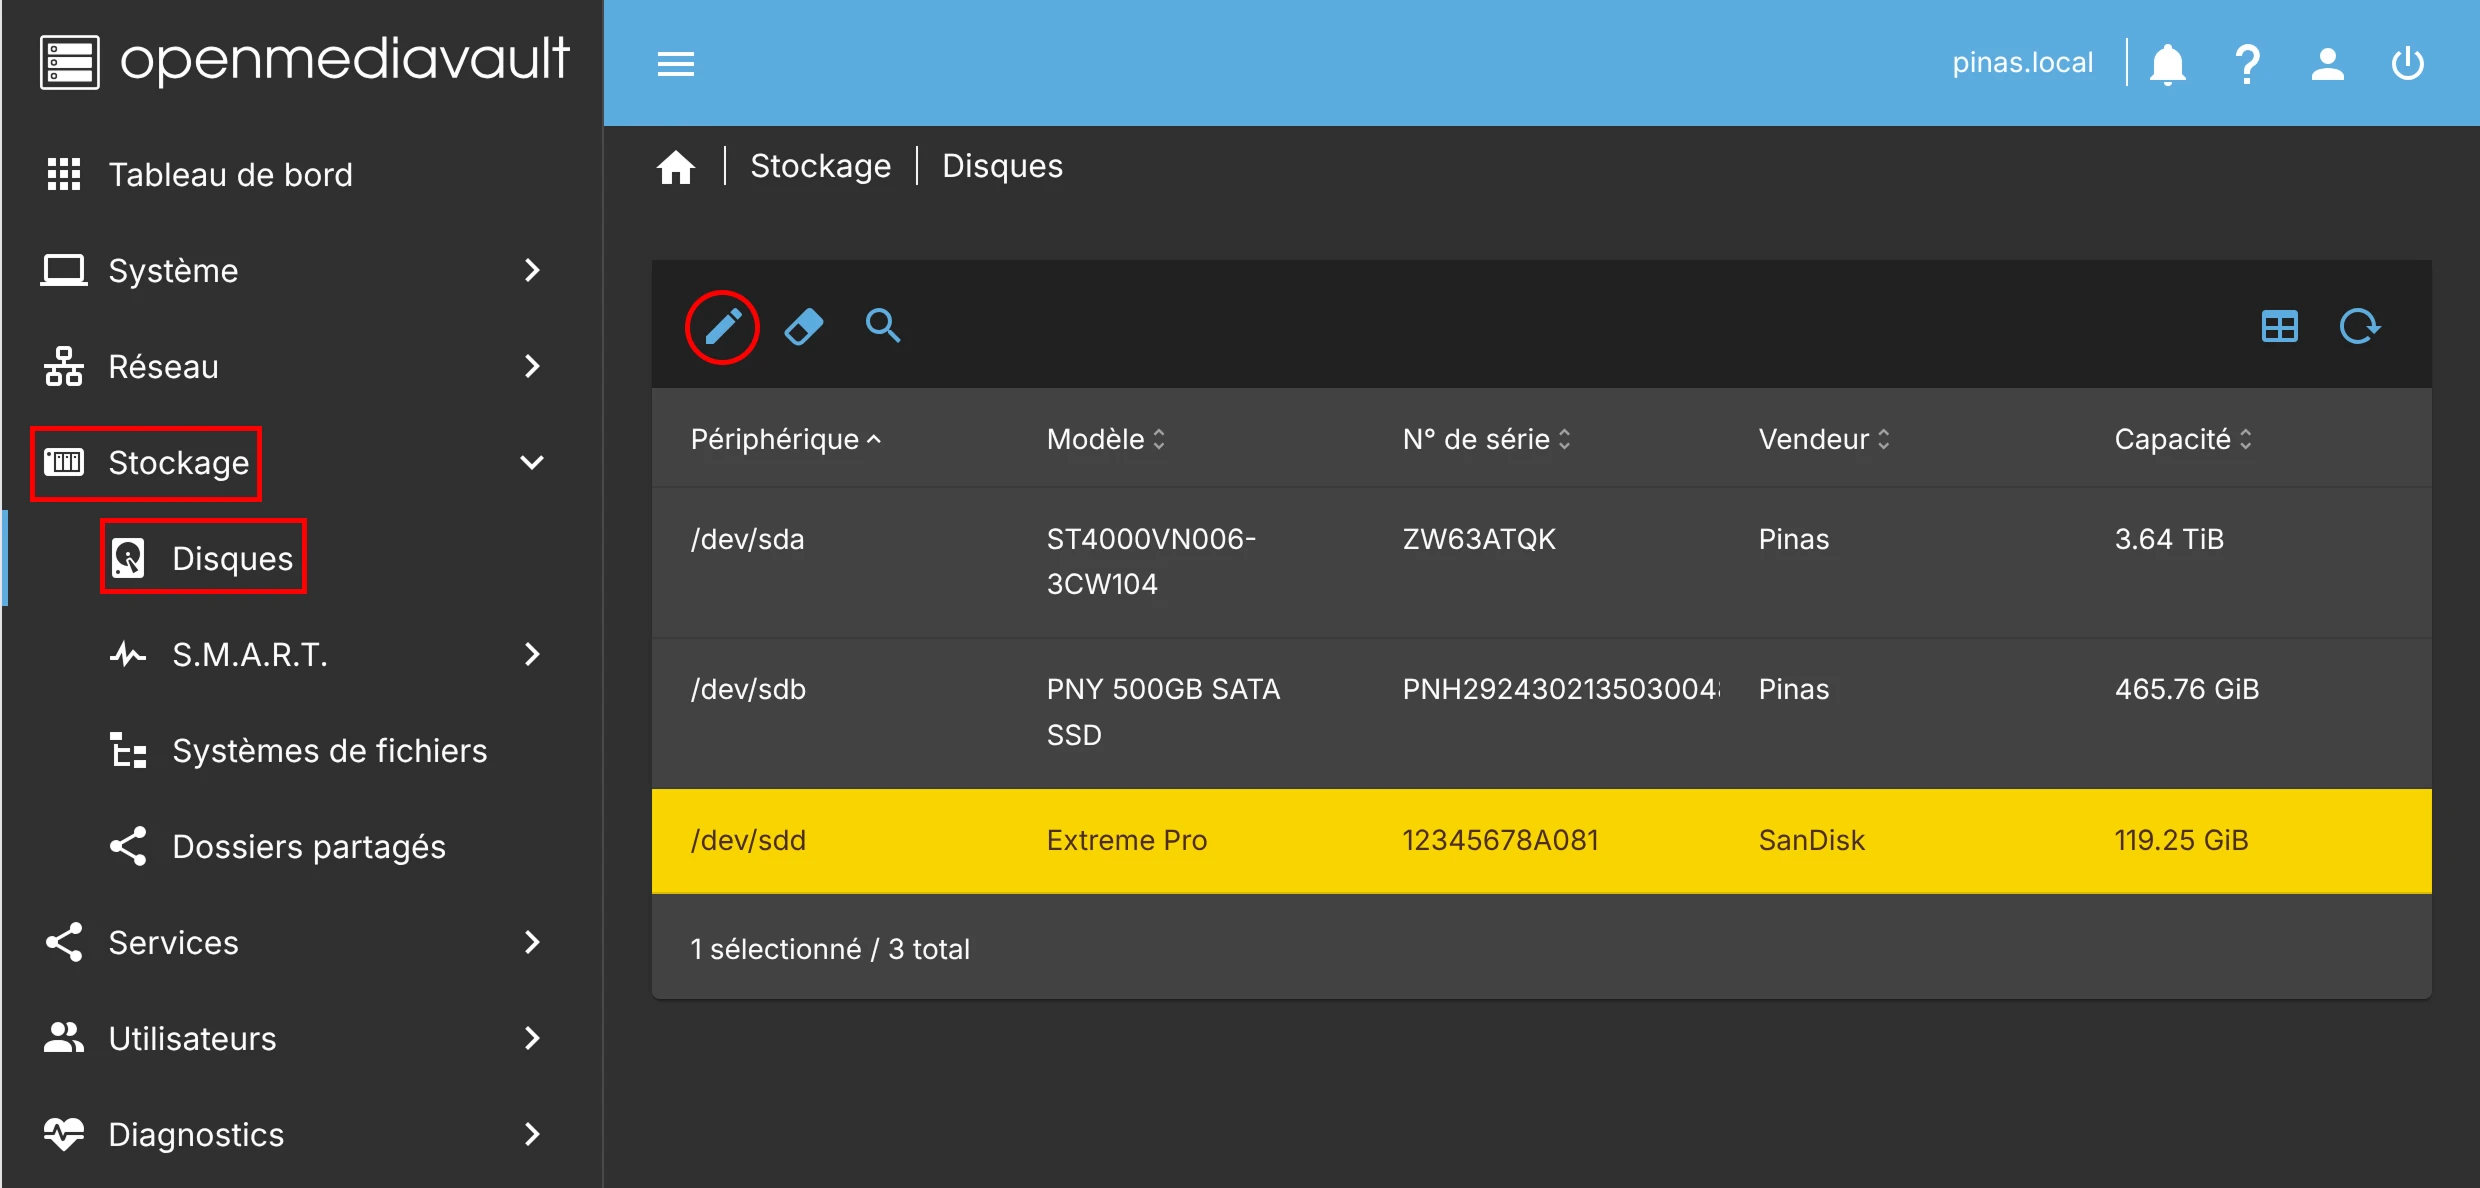The width and height of the screenshot is (2480, 1188).
Task: Select Disques in the sidebar
Action: click(x=232, y=559)
